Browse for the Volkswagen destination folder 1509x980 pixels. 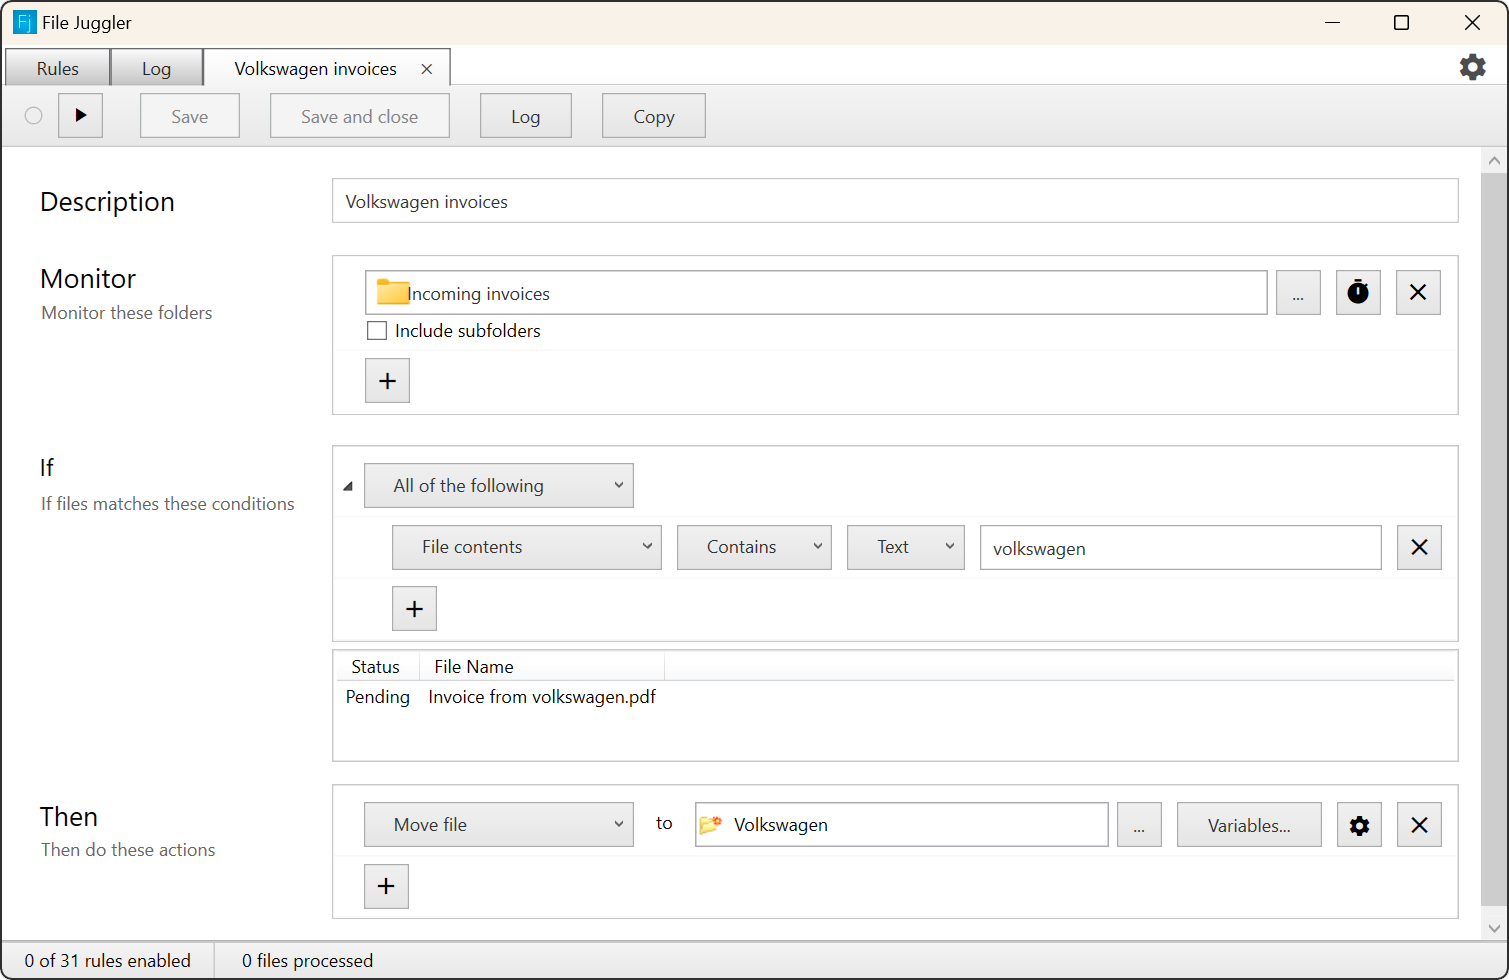point(1139,825)
